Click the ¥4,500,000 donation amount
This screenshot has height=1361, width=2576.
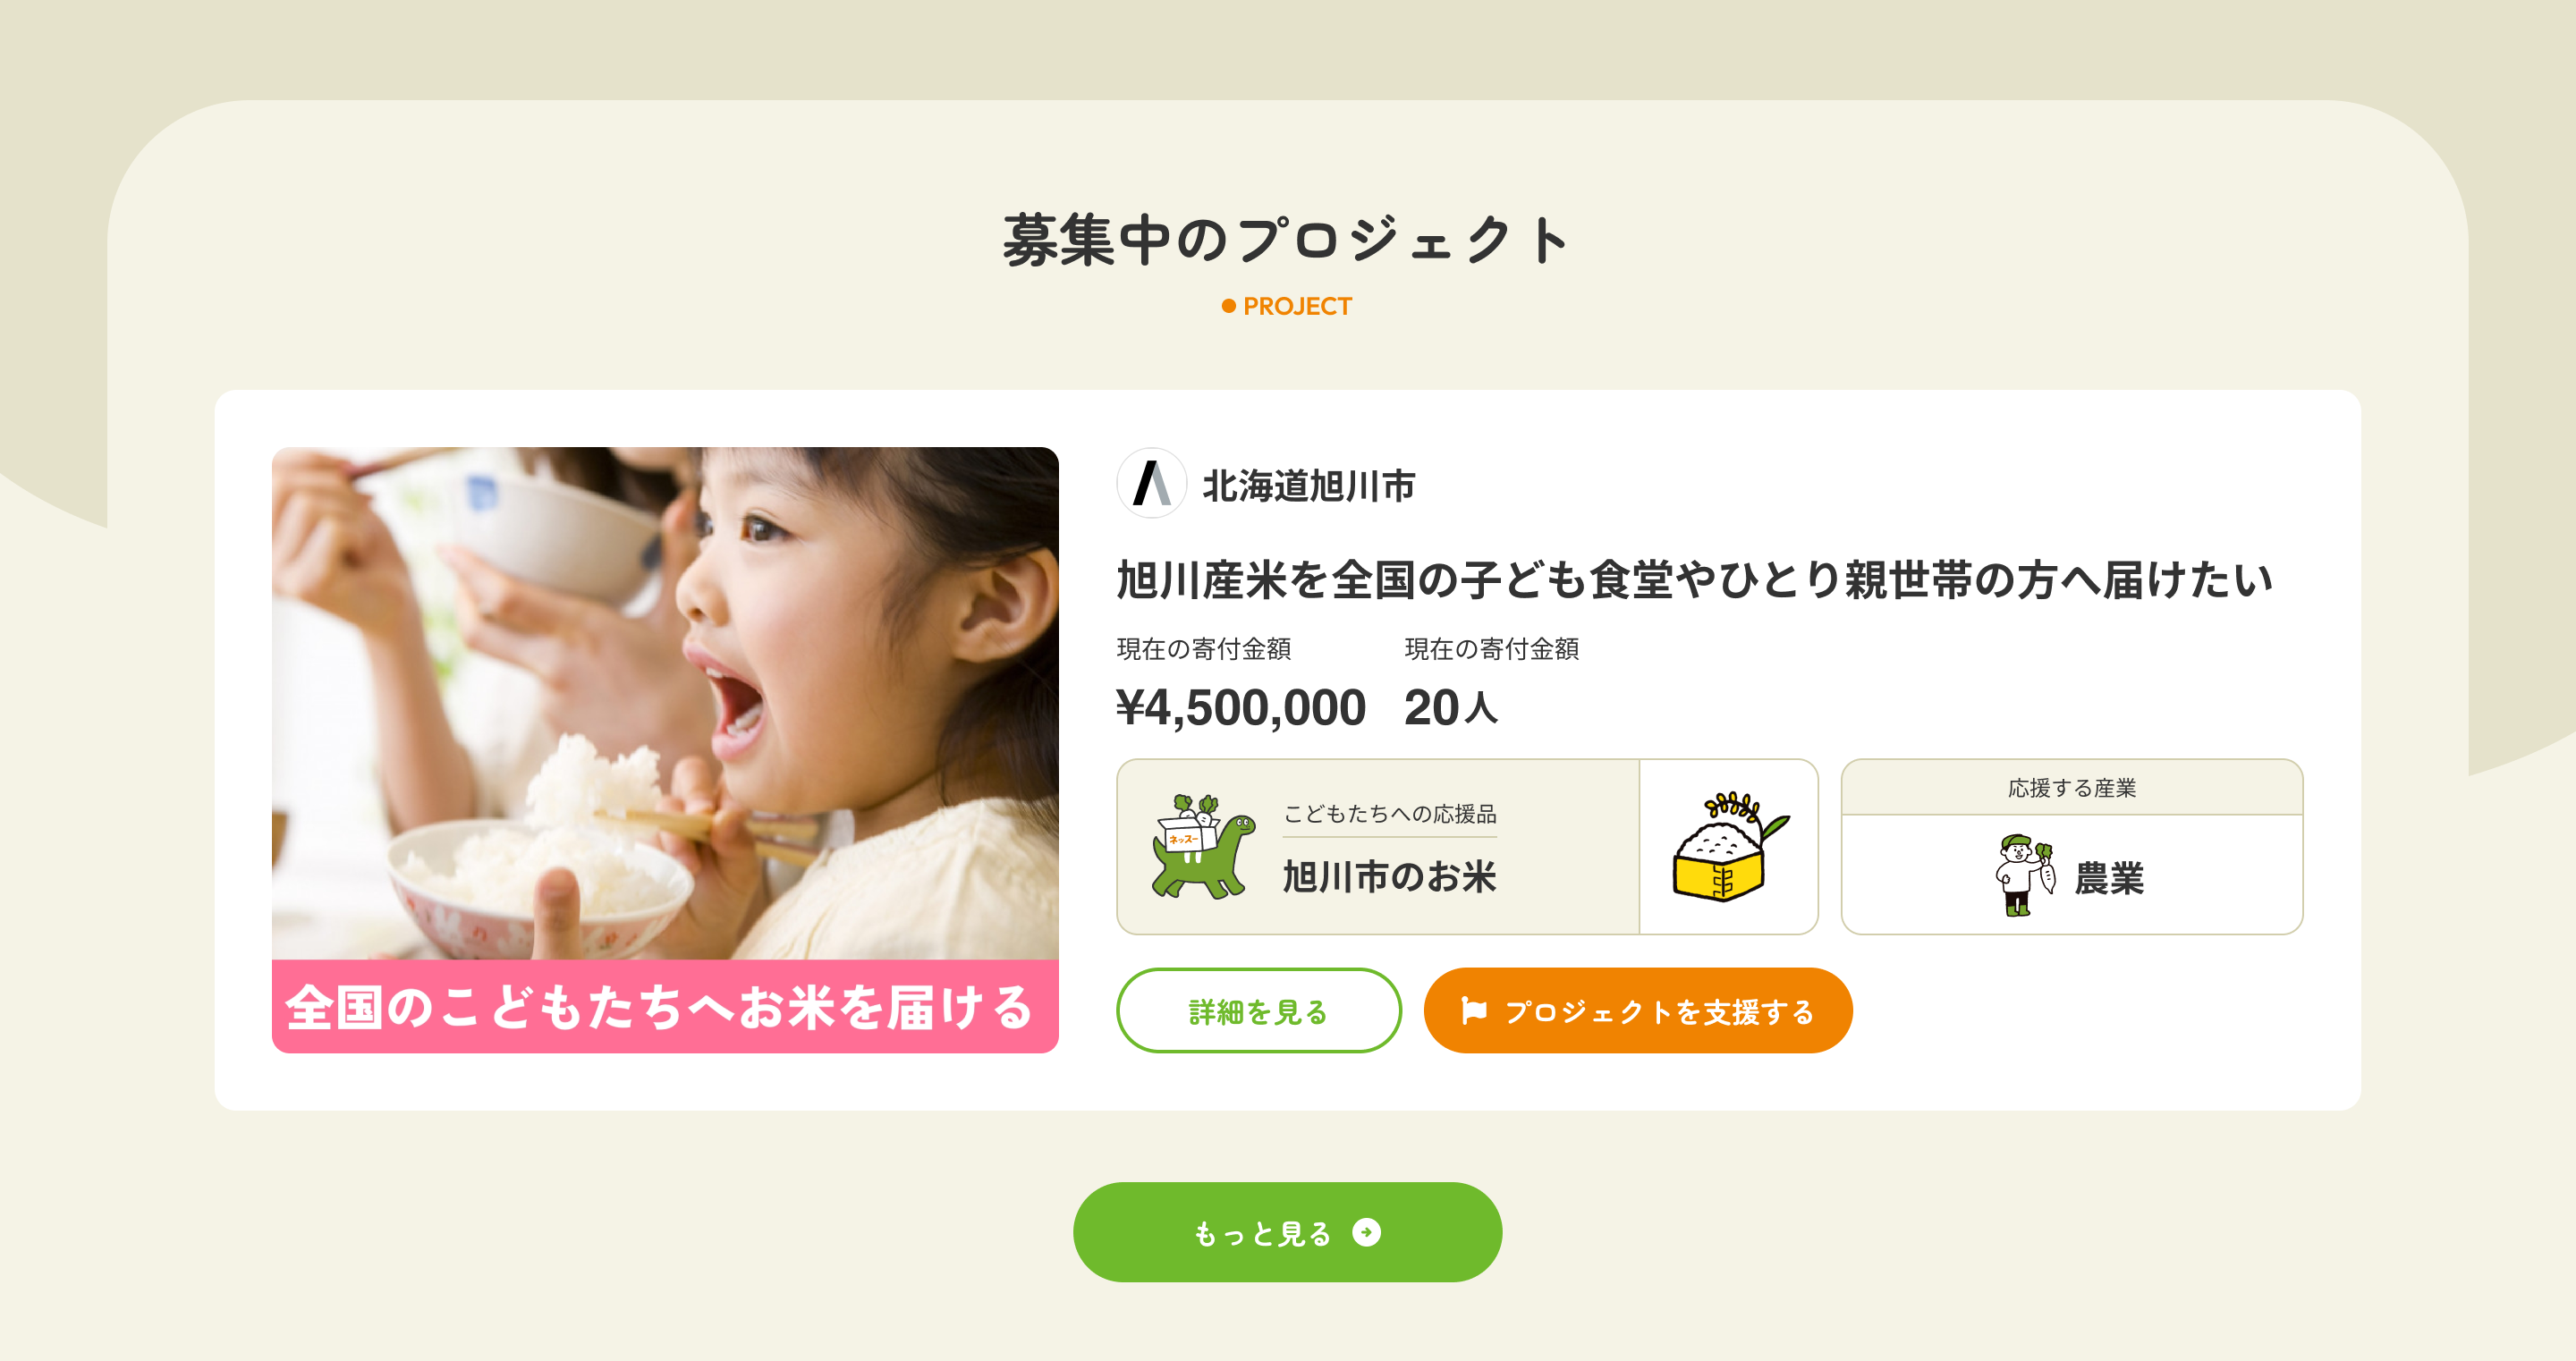coord(1240,708)
